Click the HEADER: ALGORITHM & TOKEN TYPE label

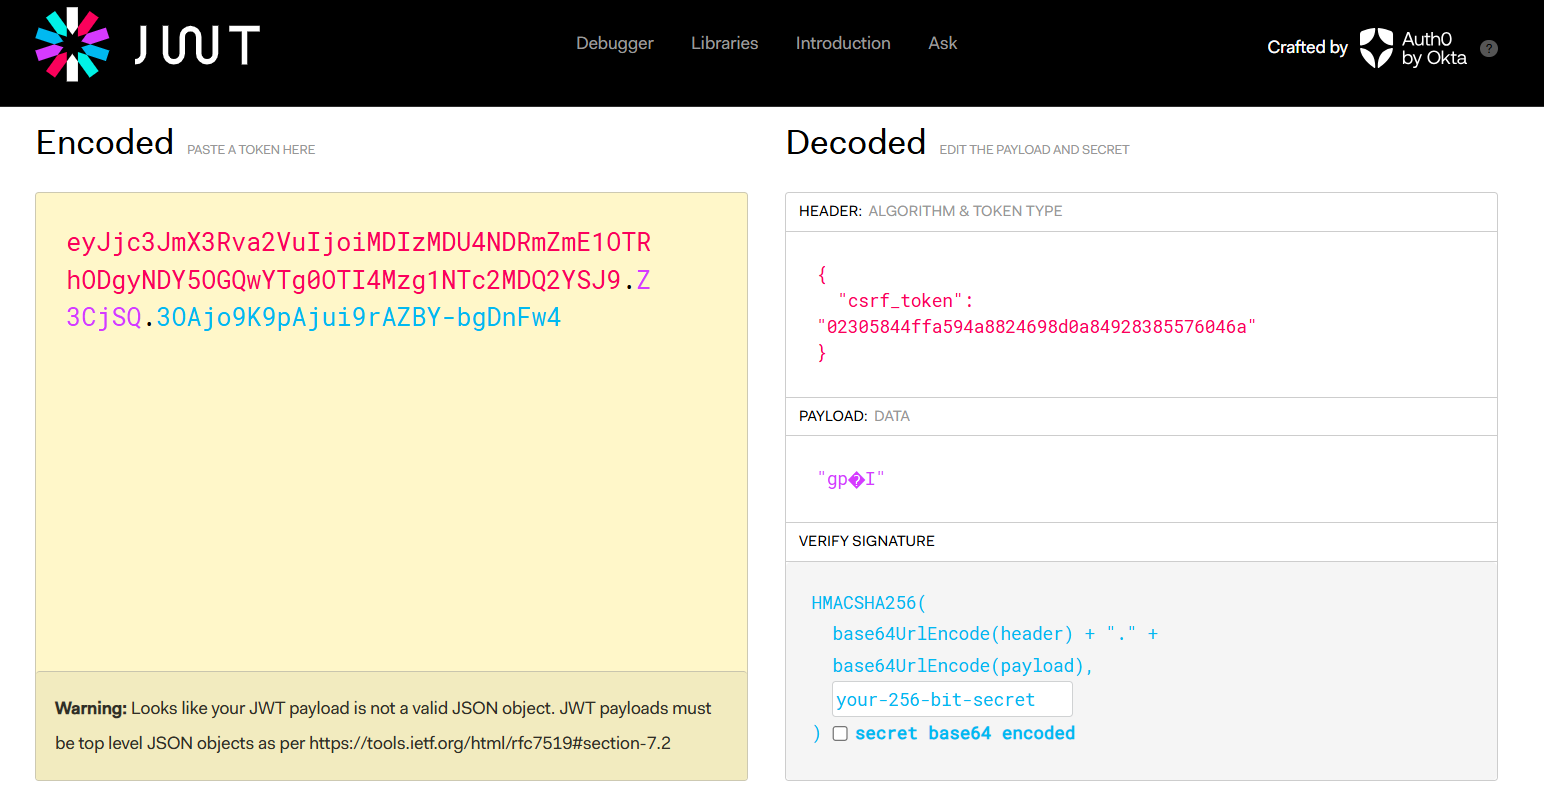point(930,211)
